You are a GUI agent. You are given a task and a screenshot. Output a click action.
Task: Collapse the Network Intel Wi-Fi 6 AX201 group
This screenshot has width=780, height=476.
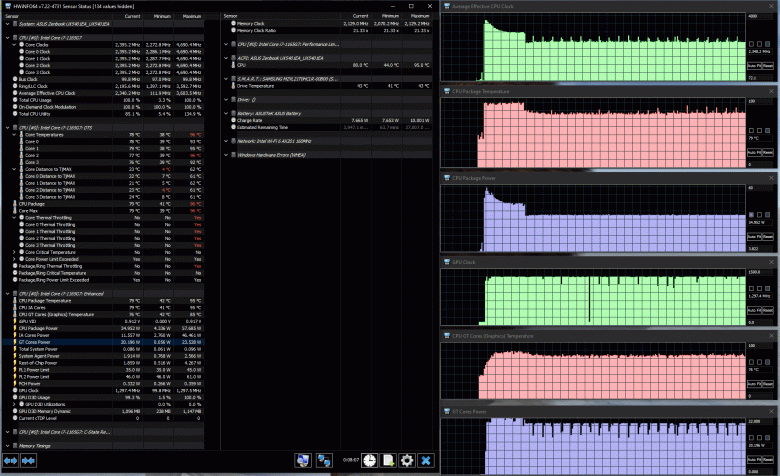point(226,141)
